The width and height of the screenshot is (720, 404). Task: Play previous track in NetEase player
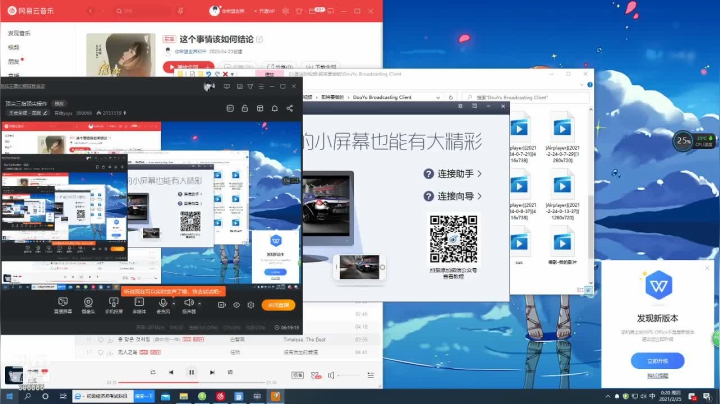point(171,372)
